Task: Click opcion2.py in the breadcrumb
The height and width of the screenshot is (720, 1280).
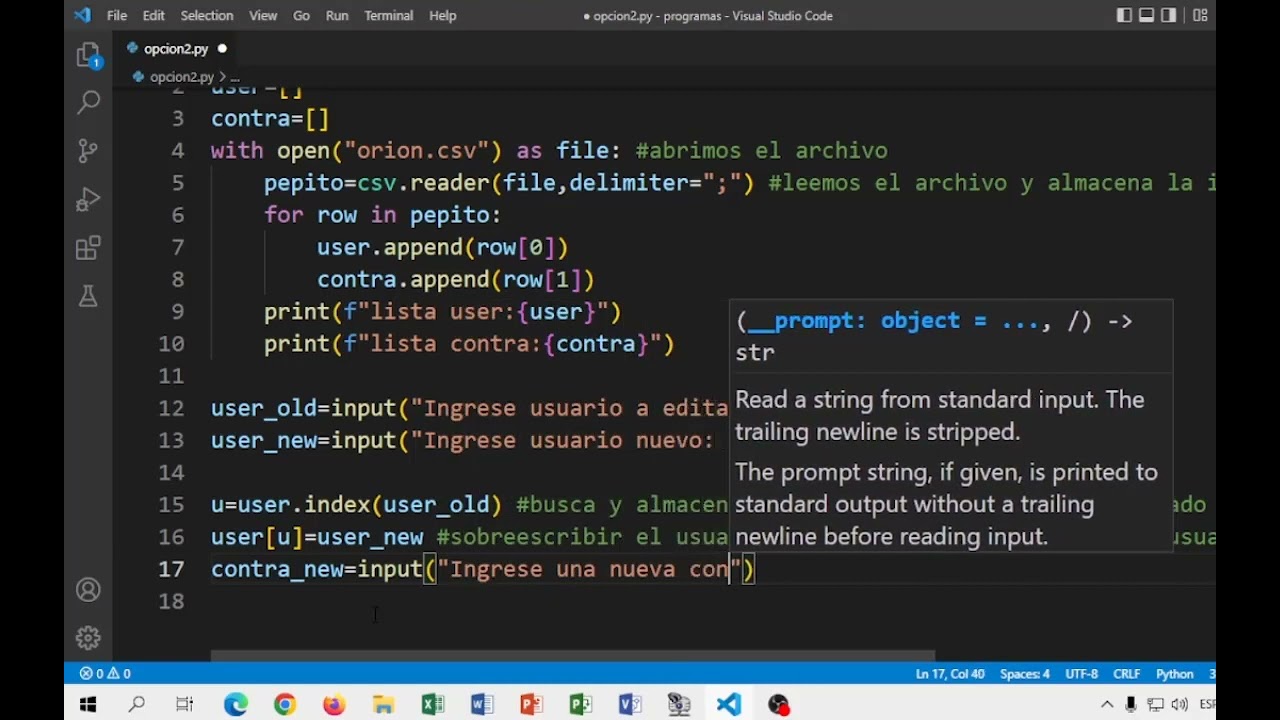Action: pos(181,76)
